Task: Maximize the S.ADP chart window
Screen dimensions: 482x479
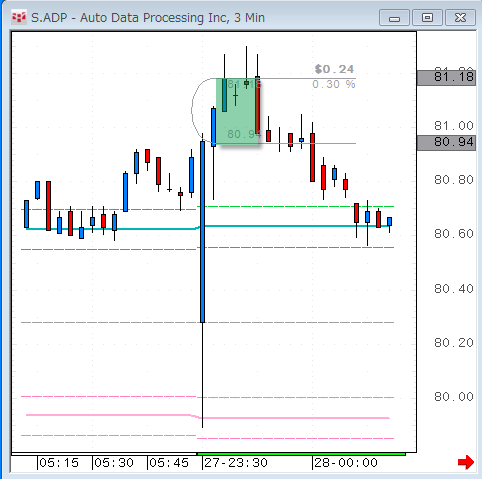Action: tap(427, 18)
